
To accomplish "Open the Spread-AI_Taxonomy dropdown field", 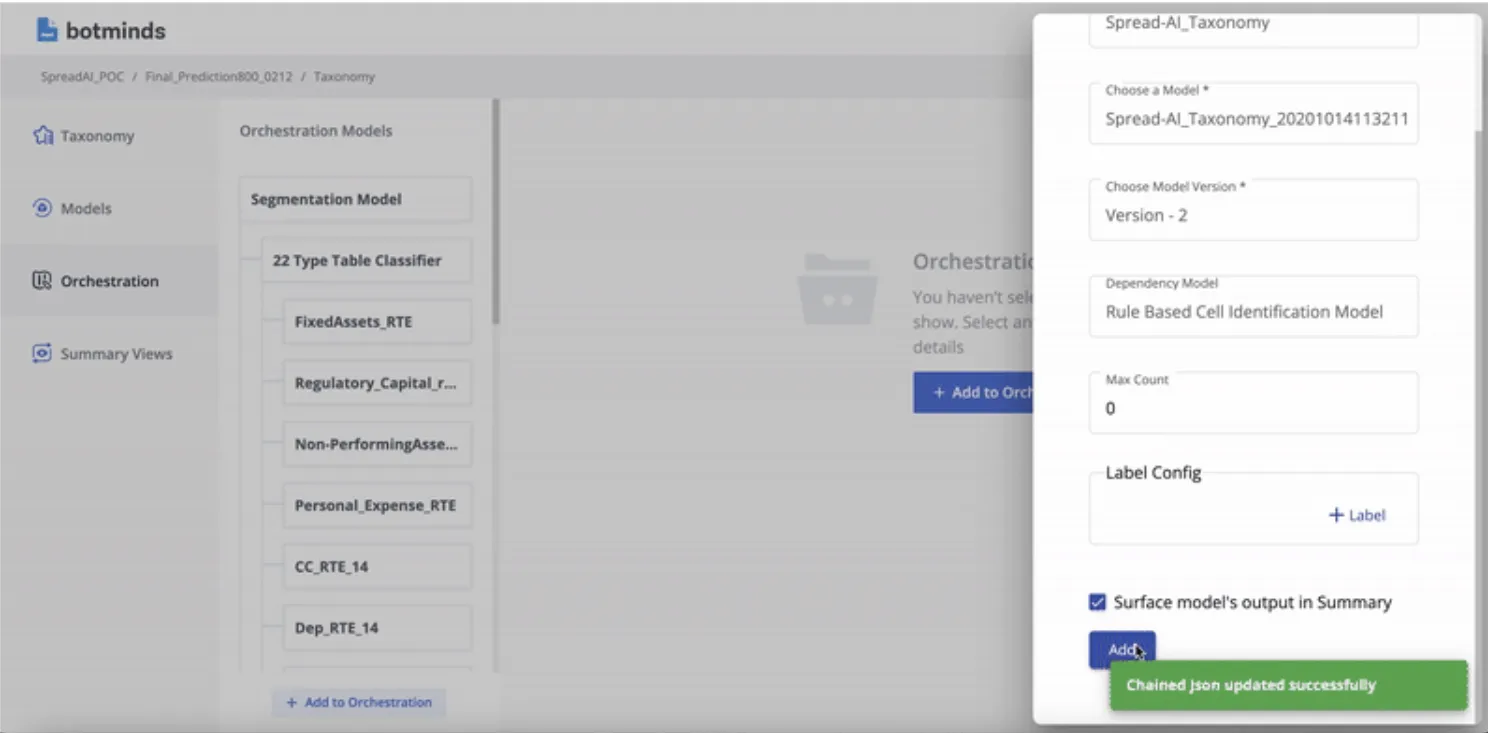I will click(1253, 29).
